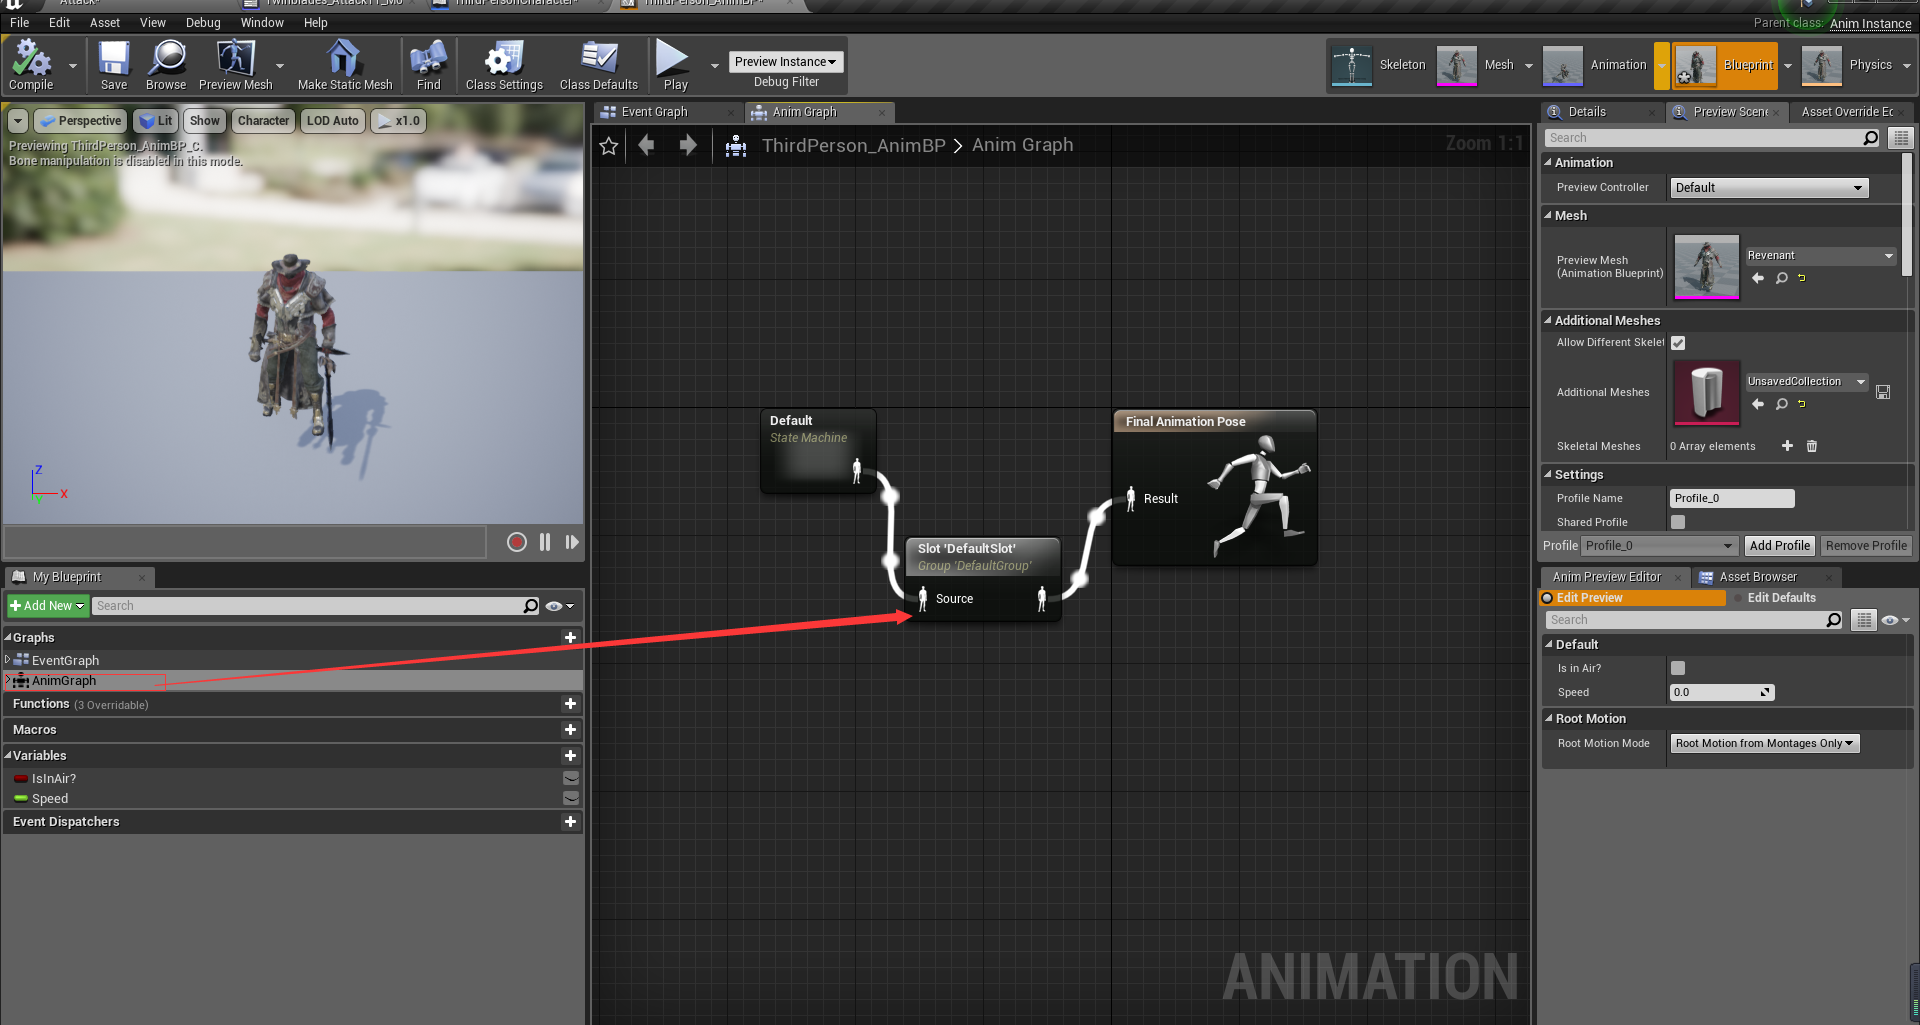This screenshot has height=1025, width=1920.
Task: Navigate forward in graph history
Action: (x=688, y=146)
